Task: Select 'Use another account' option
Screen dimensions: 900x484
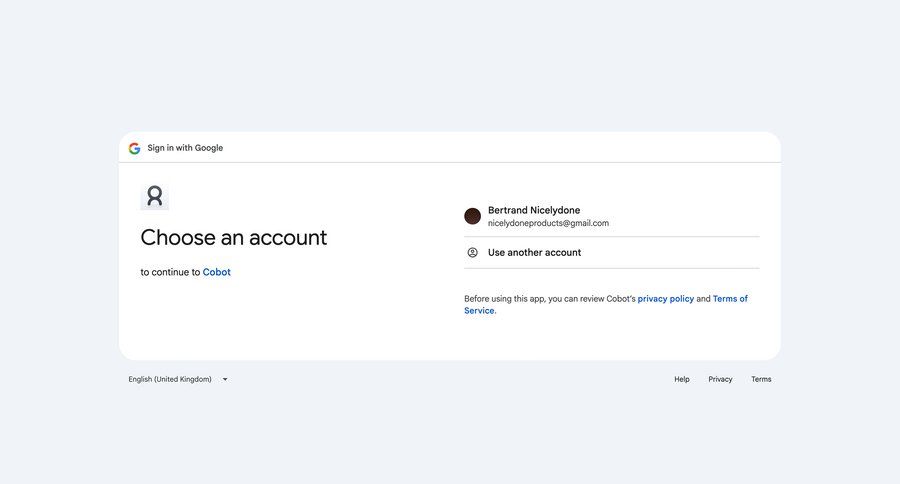Action: [x=534, y=253]
